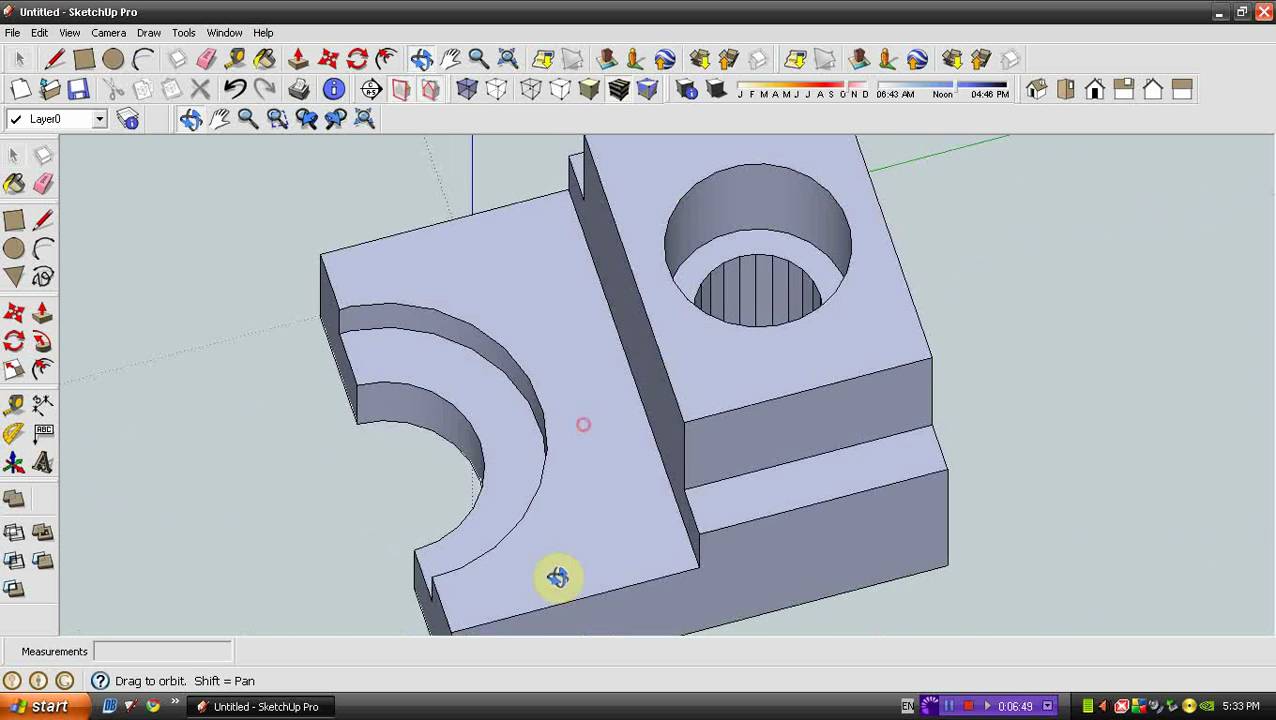
Task: Select the Freehand drawing tool
Action: click(x=43, y=277)
